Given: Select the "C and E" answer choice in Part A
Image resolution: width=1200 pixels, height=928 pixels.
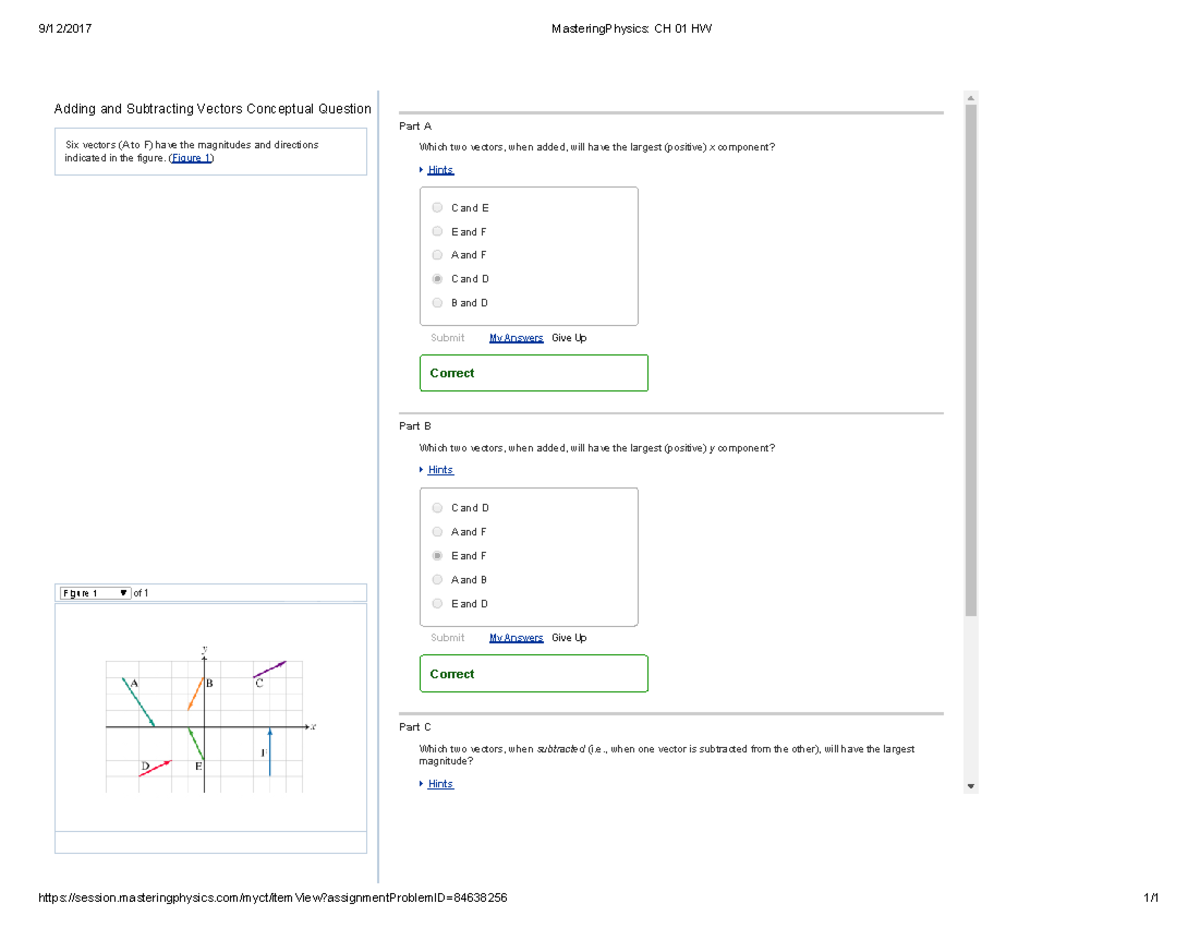Looking at the screenshot, I should click(437, 207).
